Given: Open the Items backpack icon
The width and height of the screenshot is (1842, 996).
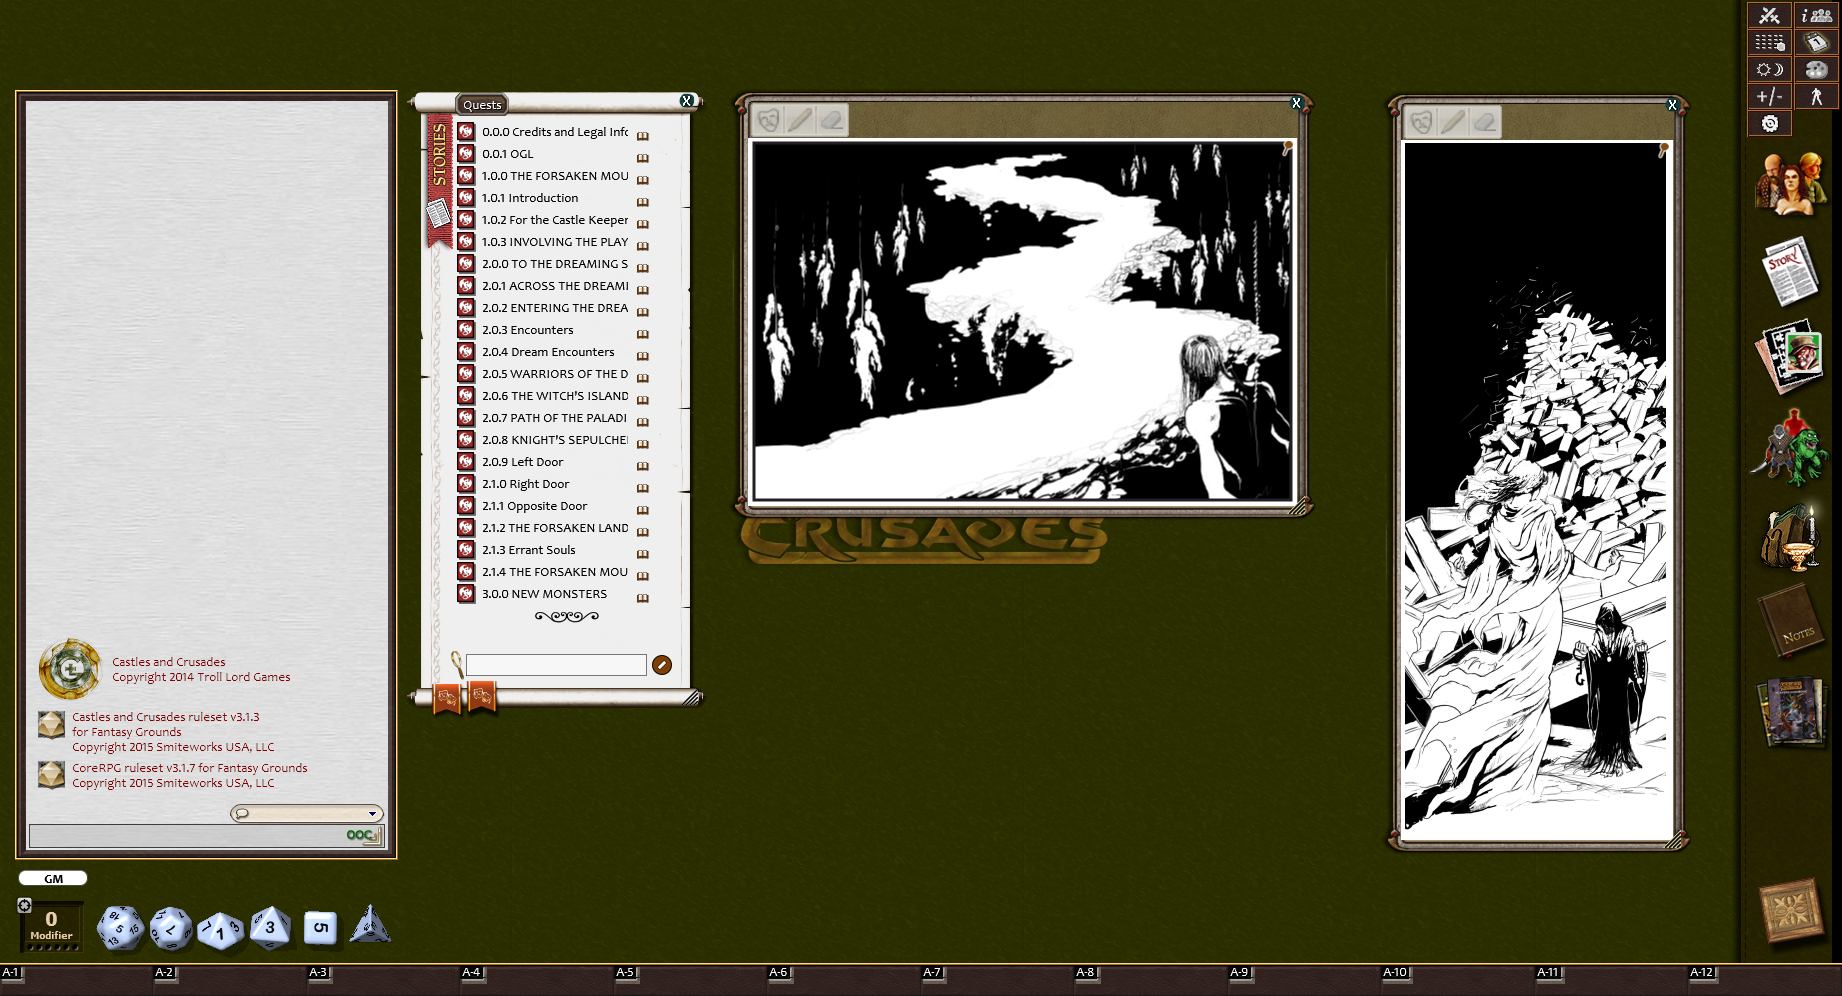Looking at the screenshot, I should [1791, 537].
